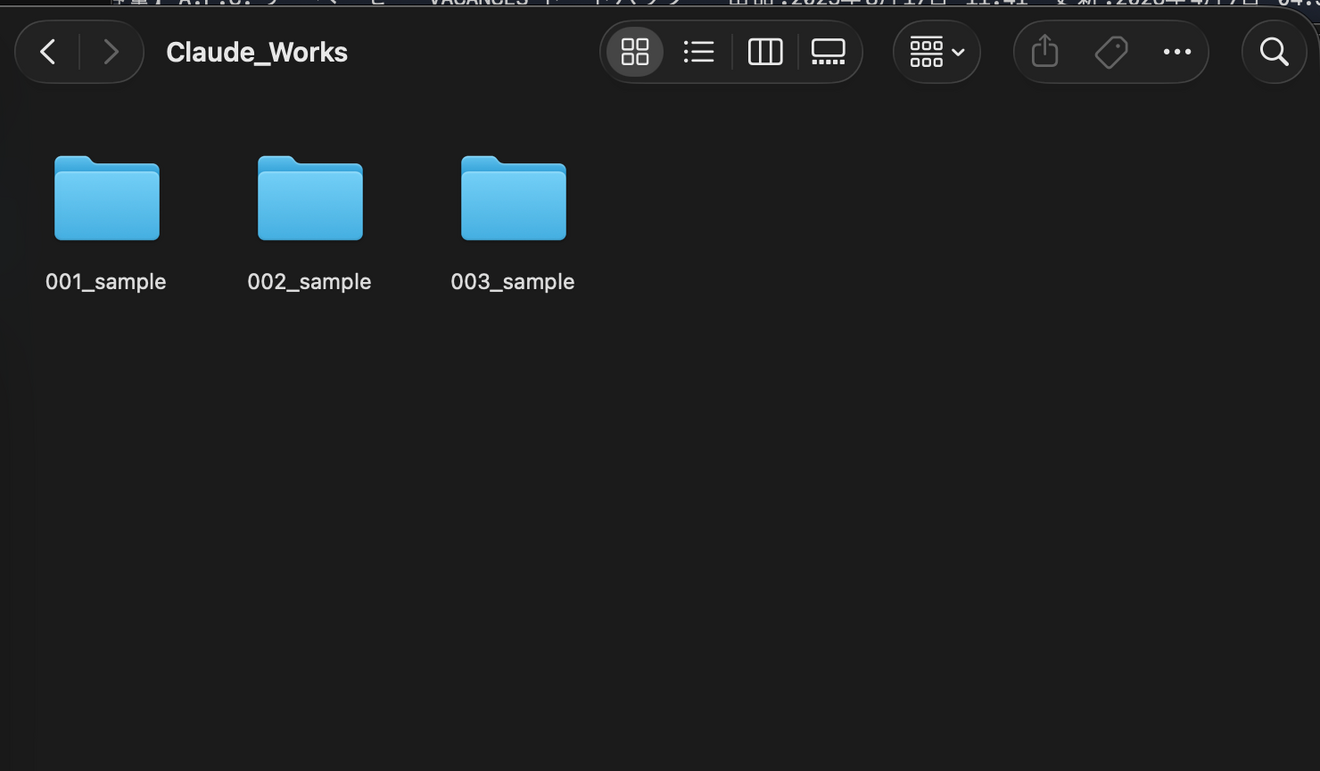Open the Tags icon to tag items
The image size is (1320, 771).
[x=1111, y=51]
